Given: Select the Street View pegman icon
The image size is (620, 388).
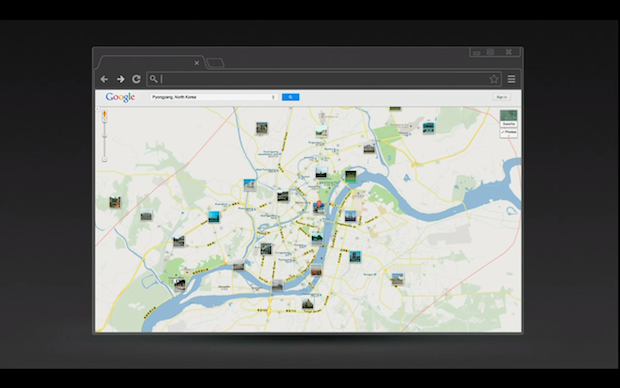Looking at the screenshot, I should click(104, 114).
